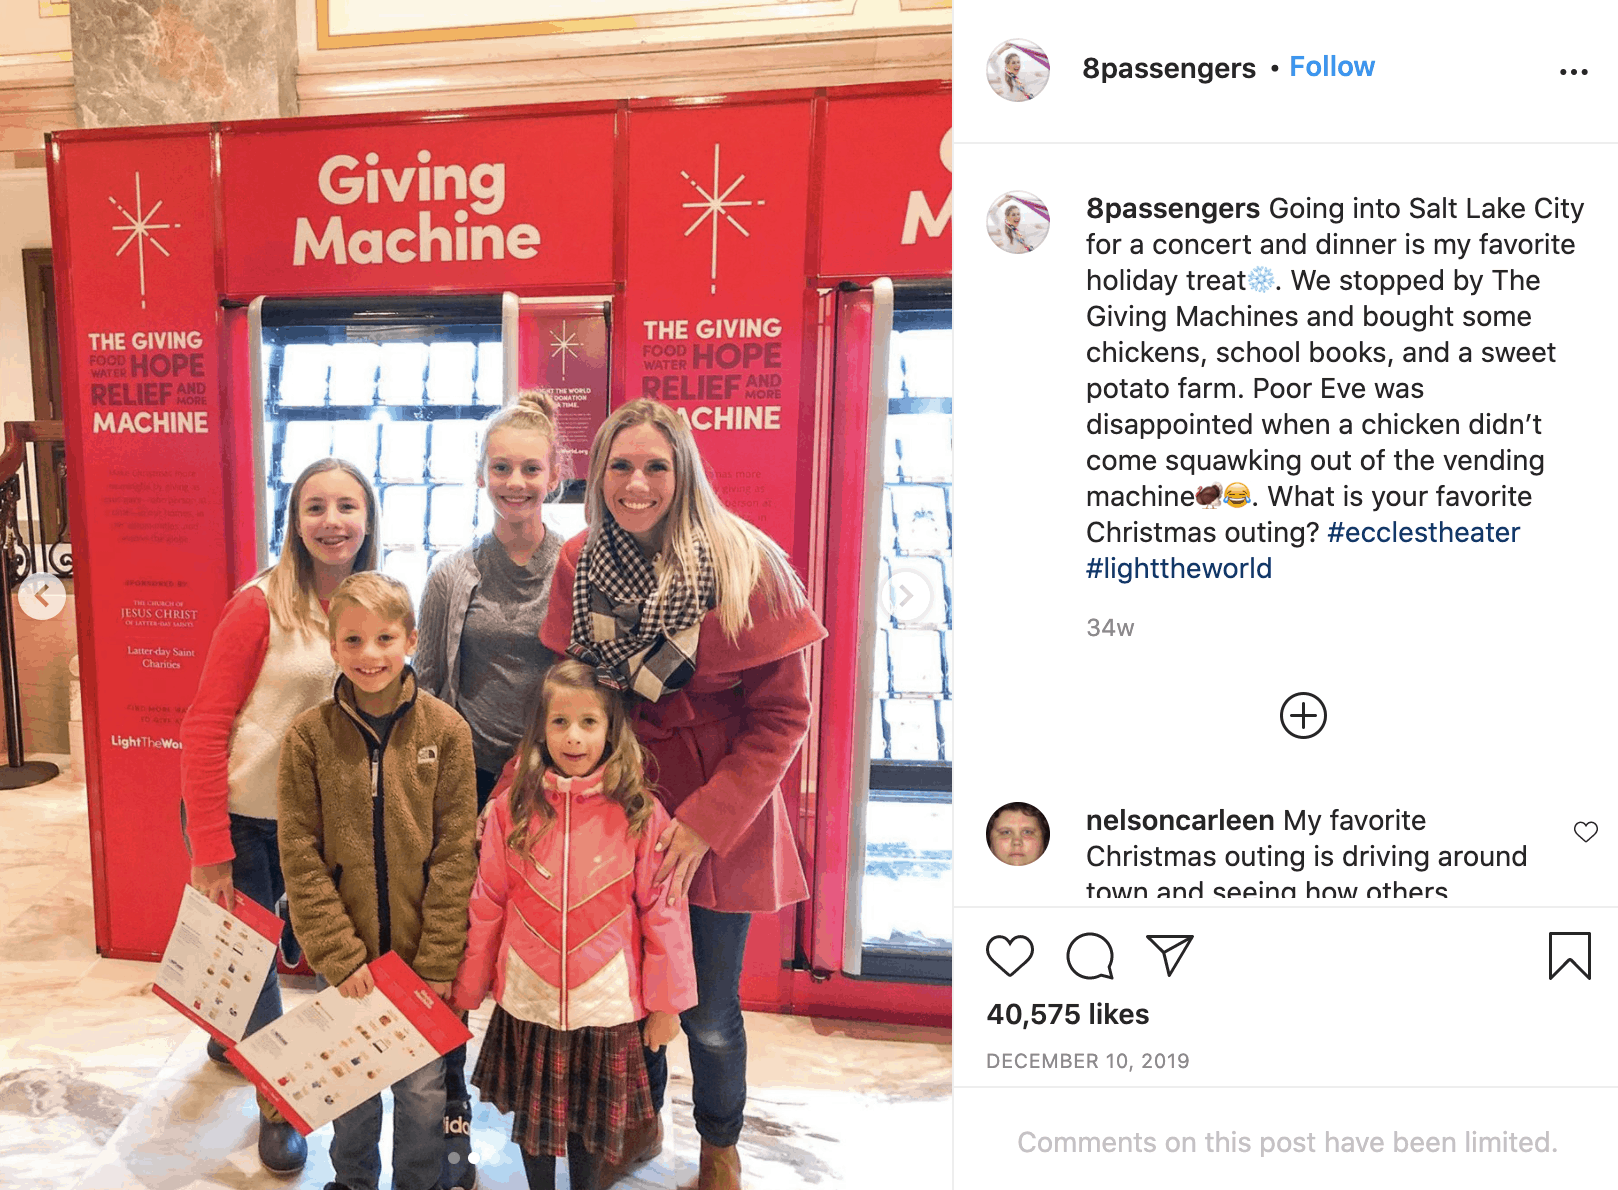View the 40,575 likes list
Image resolution: width=1618 pixels, height=1190 pixels.
[x=1067, y=1015]
